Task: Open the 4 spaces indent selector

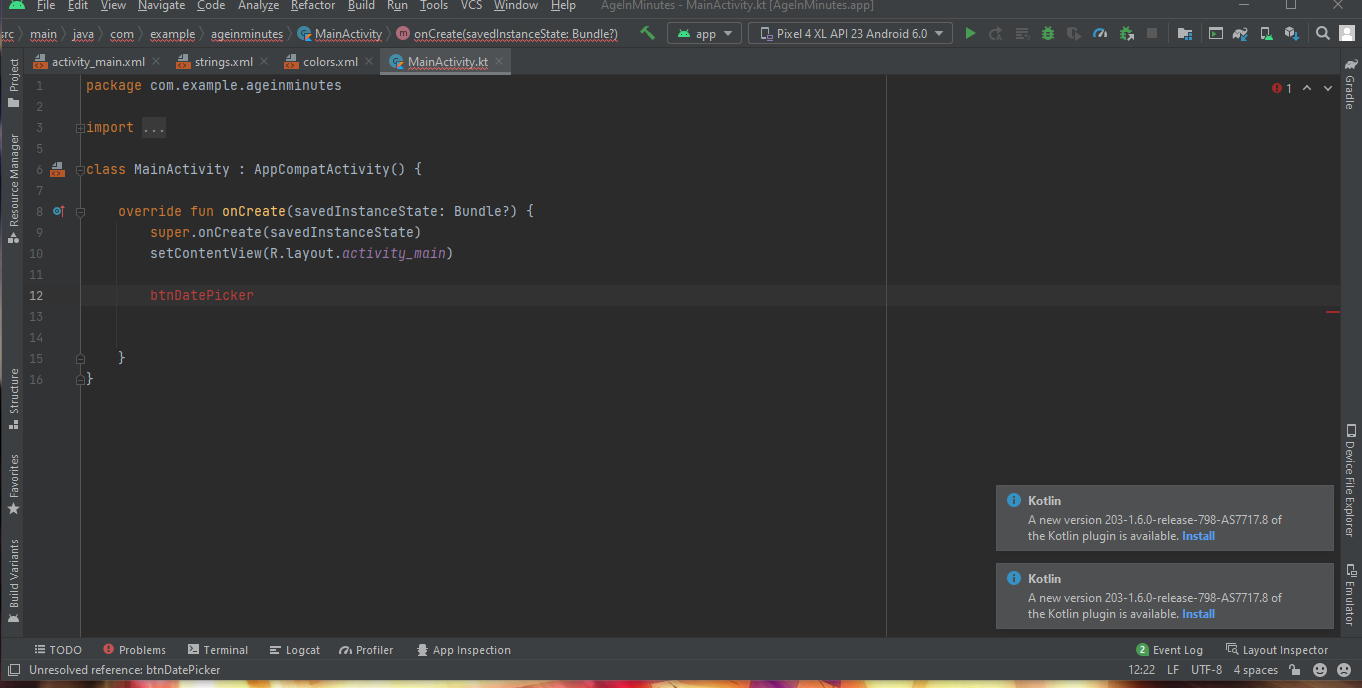Action: [x=1255, y=670]
